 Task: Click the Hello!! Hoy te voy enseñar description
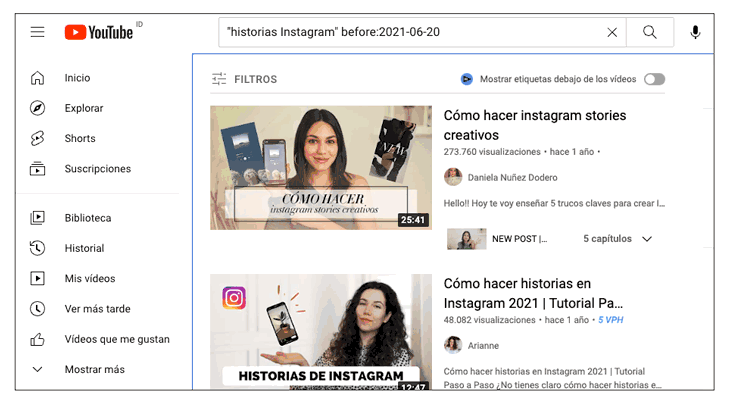554,203
